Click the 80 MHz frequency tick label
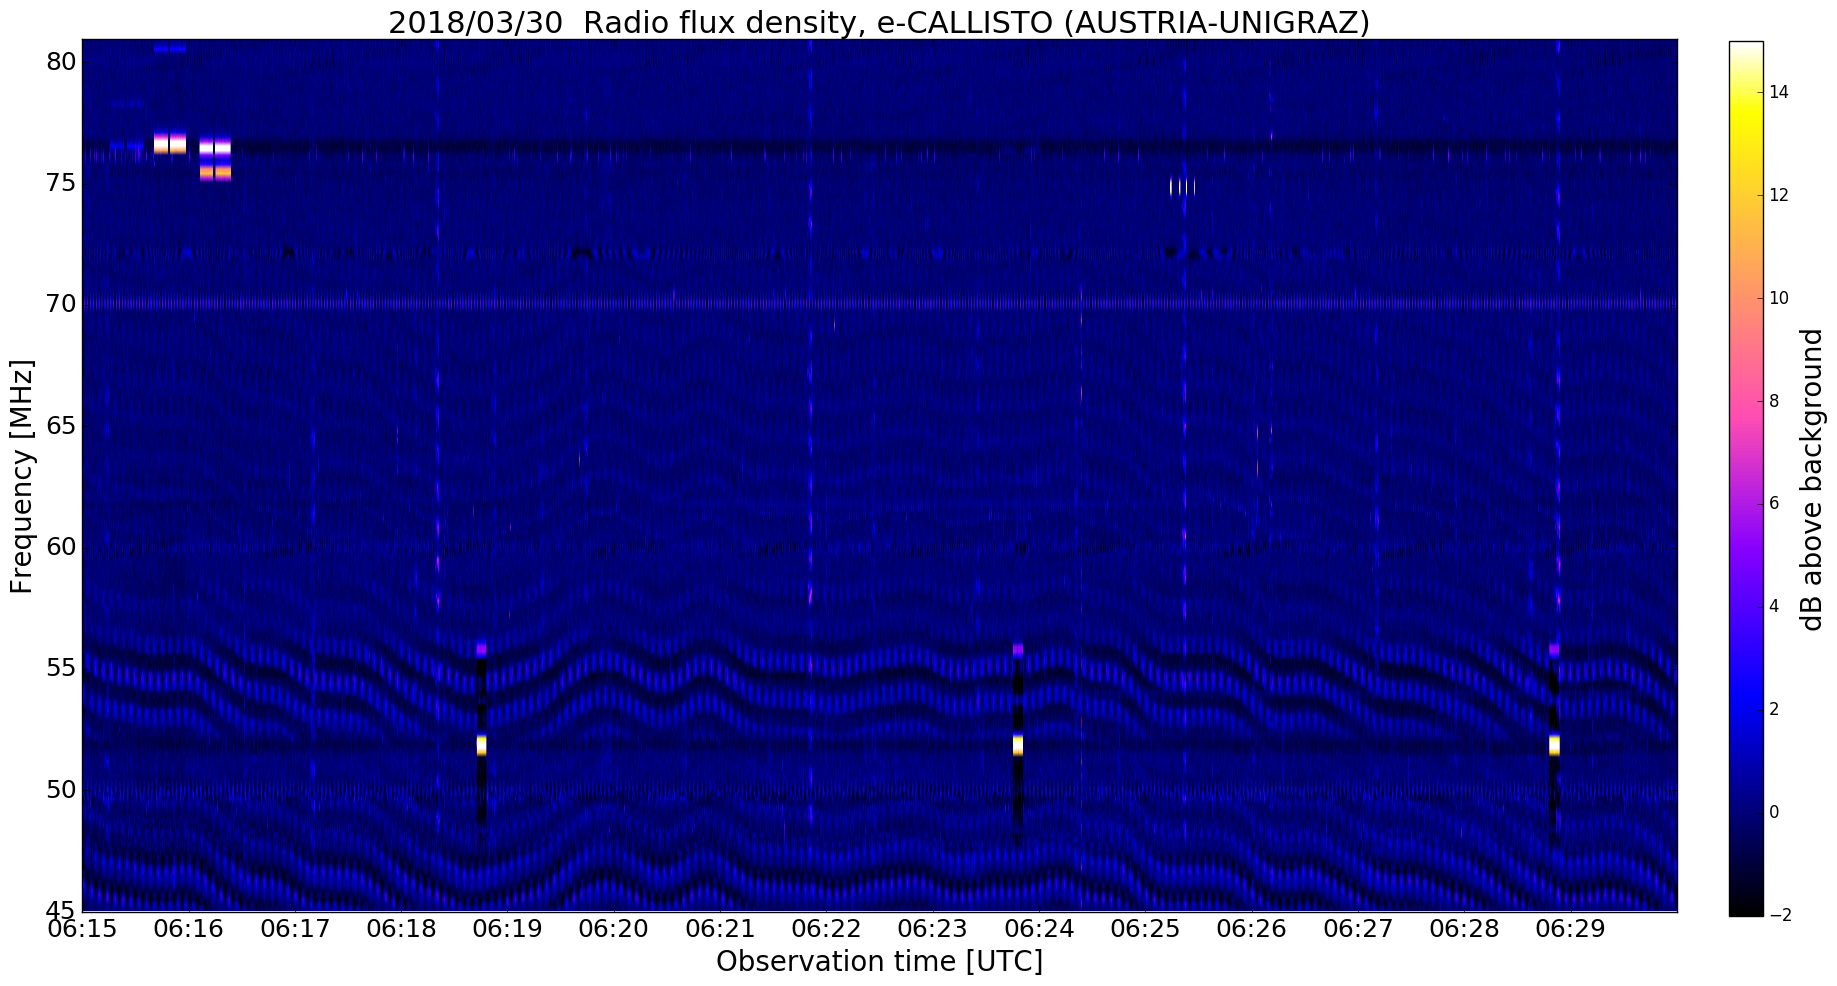Screen dimensions: 1837x986 click(x=61, y=62)
